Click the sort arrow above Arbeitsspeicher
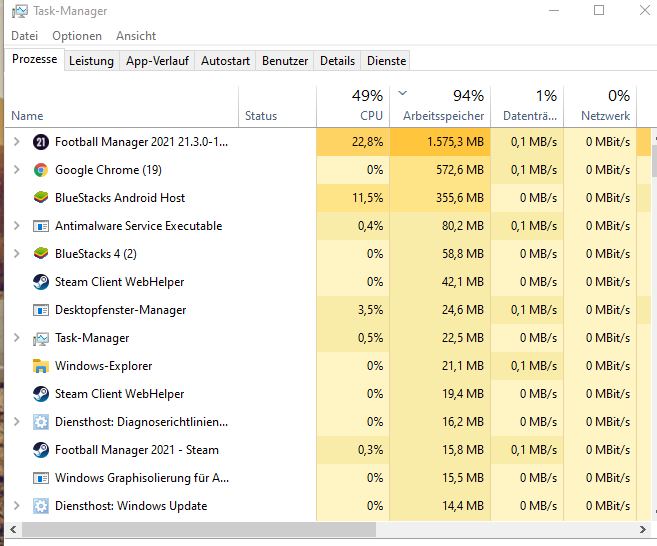This screenshot has height=546, width=657. 403,93
